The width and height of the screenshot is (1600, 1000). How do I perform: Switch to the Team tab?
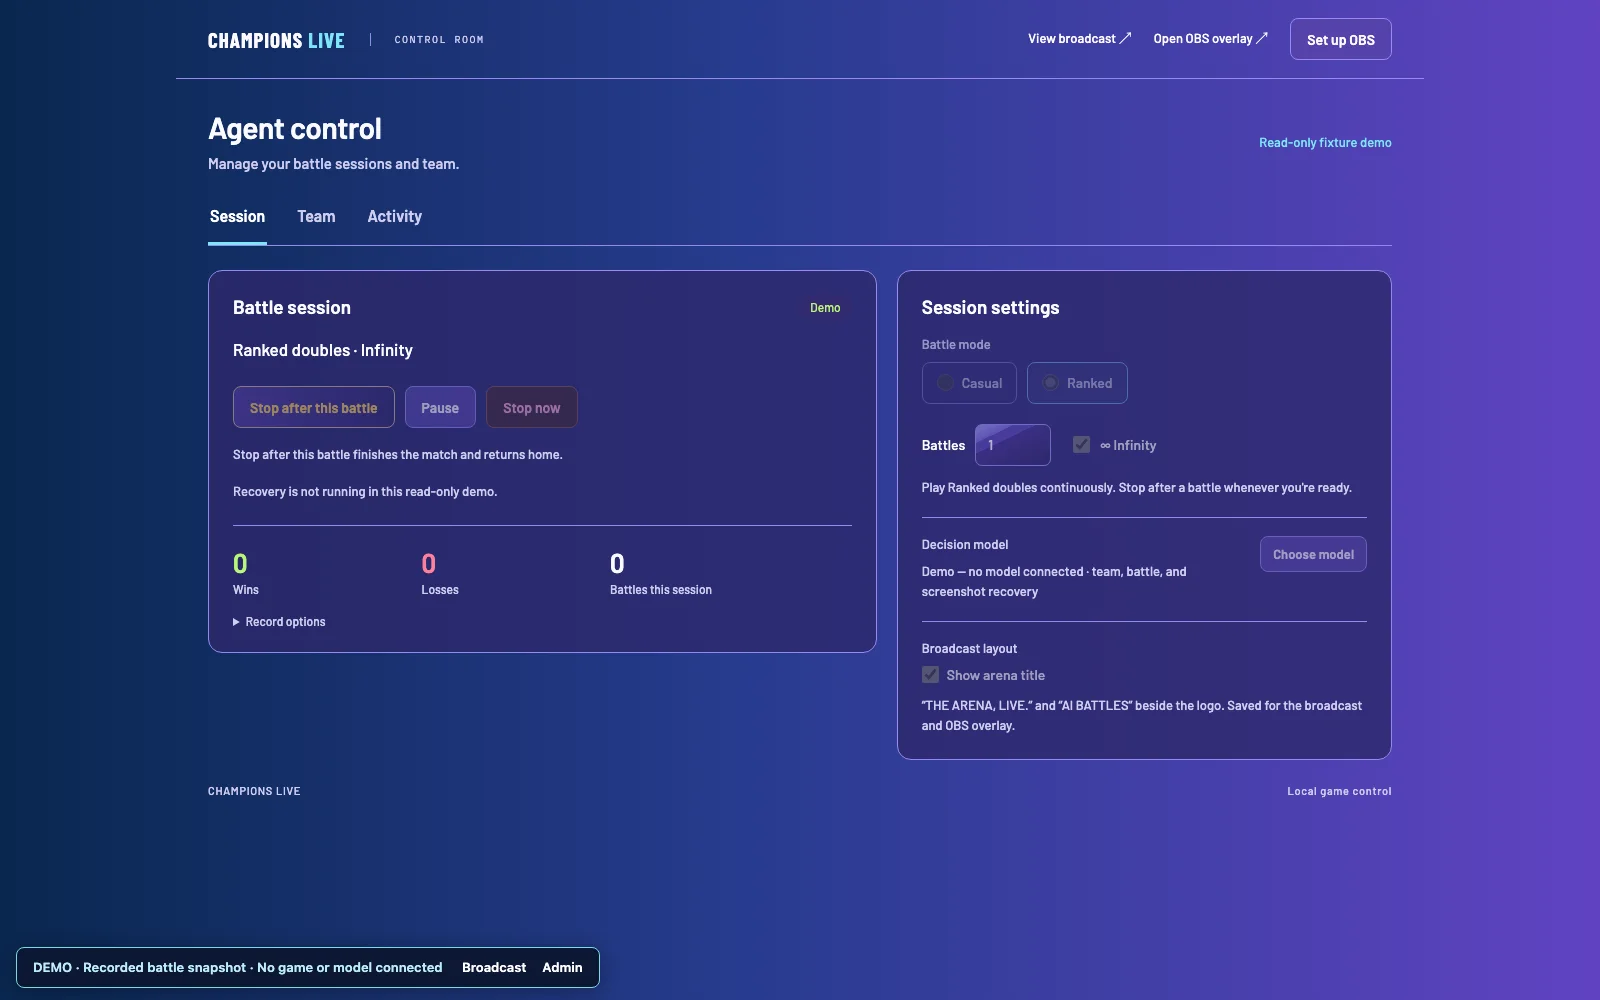pos(316,217)
